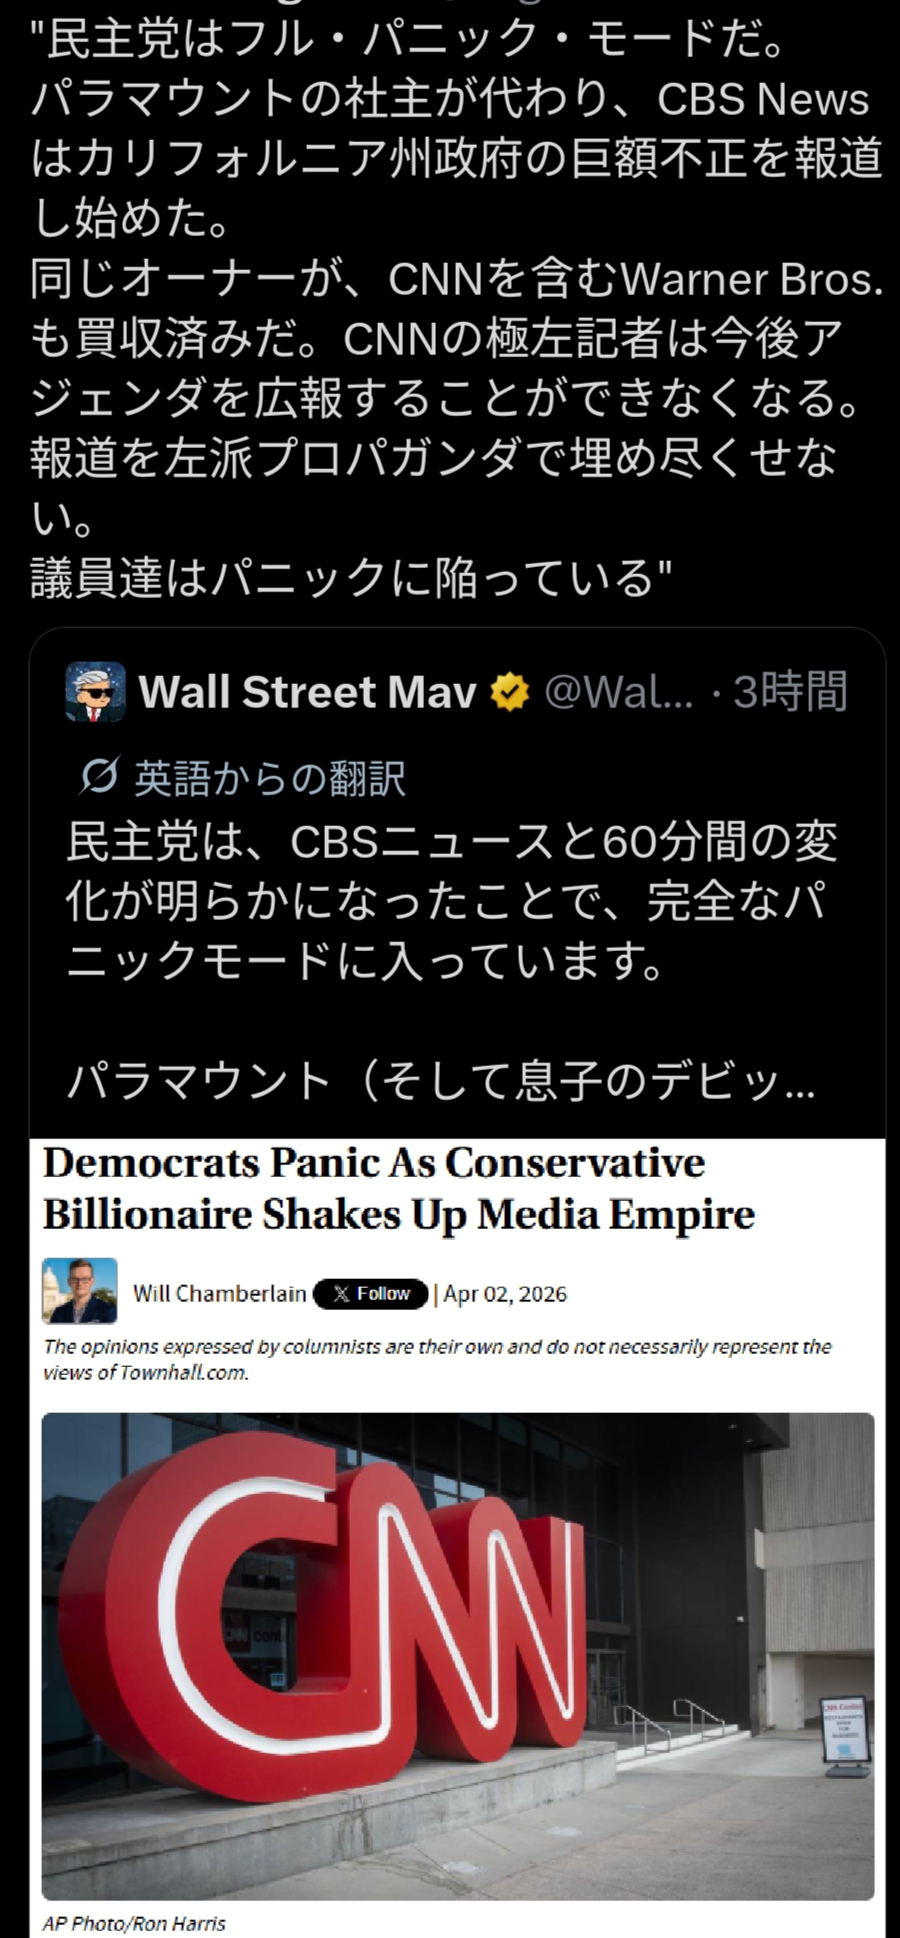This screenshot has height=1938, width=900.
Task: Tap the Wall Street Mav profile avatar
Action: [x=95, y=691]
